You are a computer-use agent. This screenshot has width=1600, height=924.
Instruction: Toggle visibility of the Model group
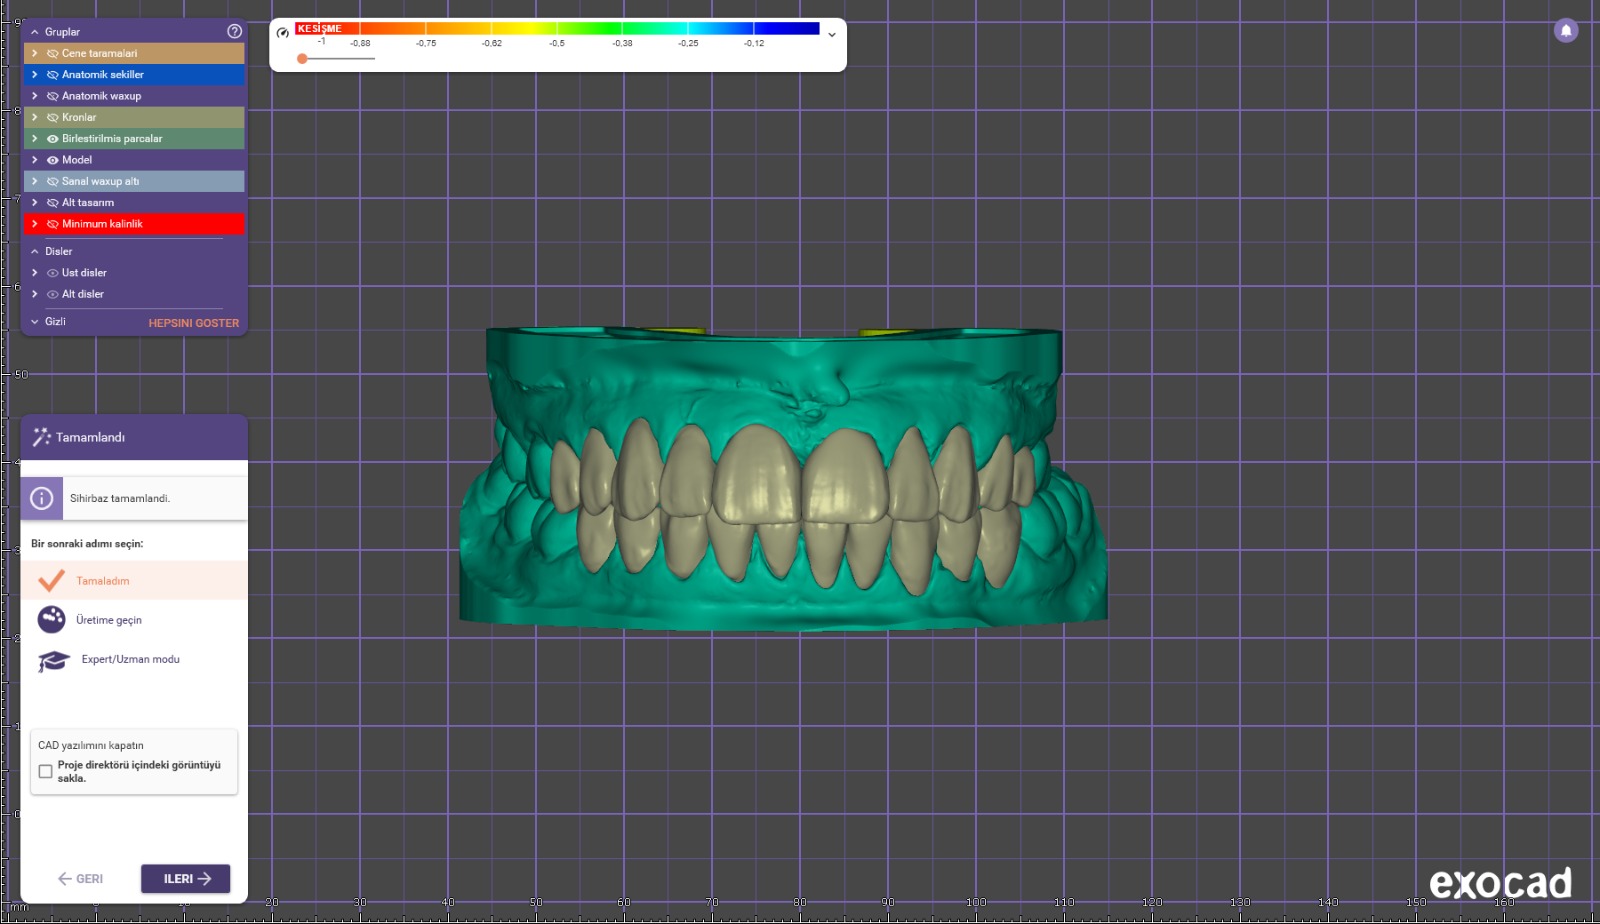pos(53,160)
